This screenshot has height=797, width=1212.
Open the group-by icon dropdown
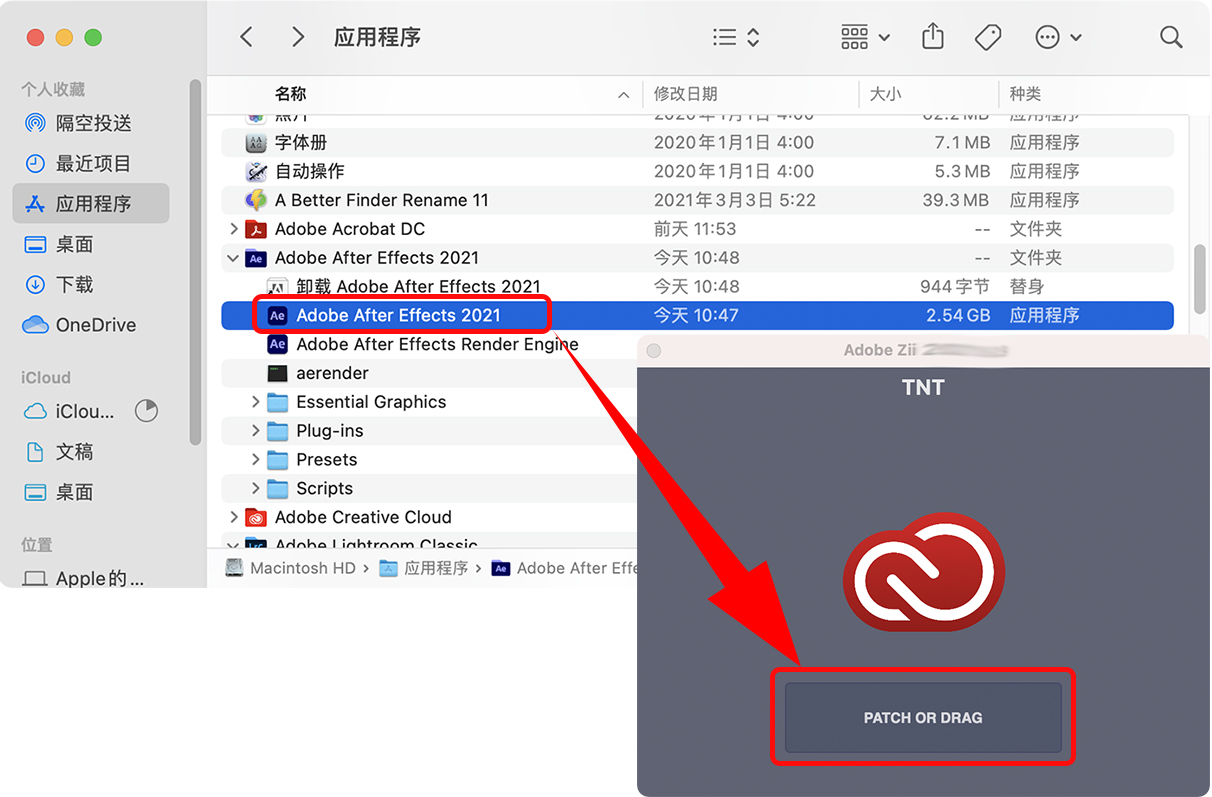tap(865, 38)
